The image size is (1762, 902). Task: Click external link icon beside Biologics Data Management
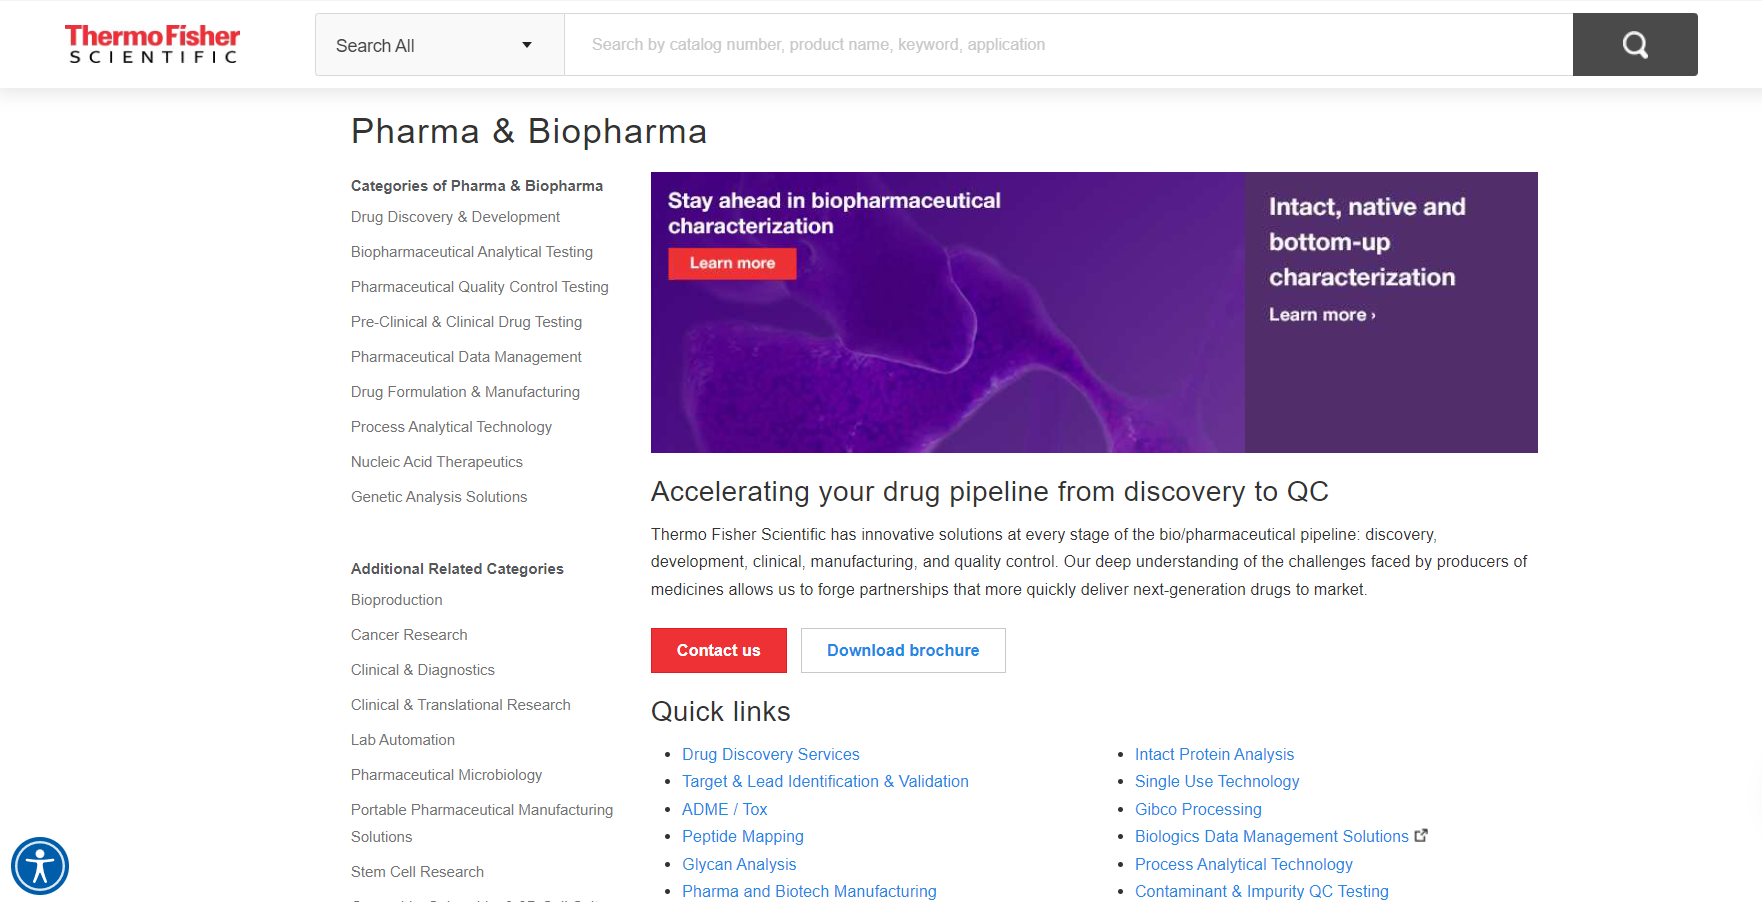[1421, 835]
